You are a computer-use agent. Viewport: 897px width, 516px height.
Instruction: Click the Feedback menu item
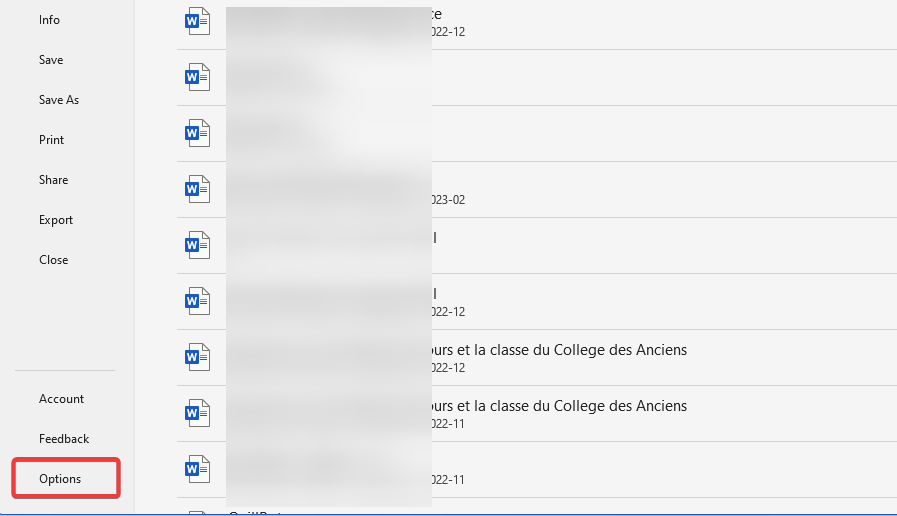coord(64,439)
